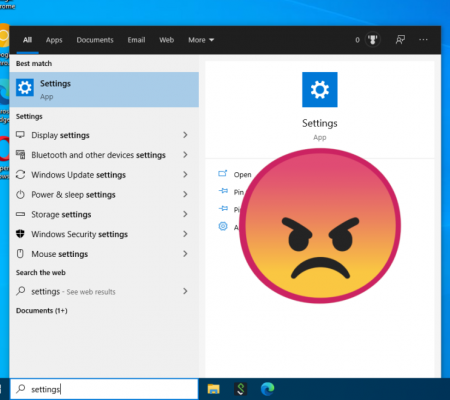450x400 pixels.
Task: Select Display settings text result
Action: (x=60, y=135)
